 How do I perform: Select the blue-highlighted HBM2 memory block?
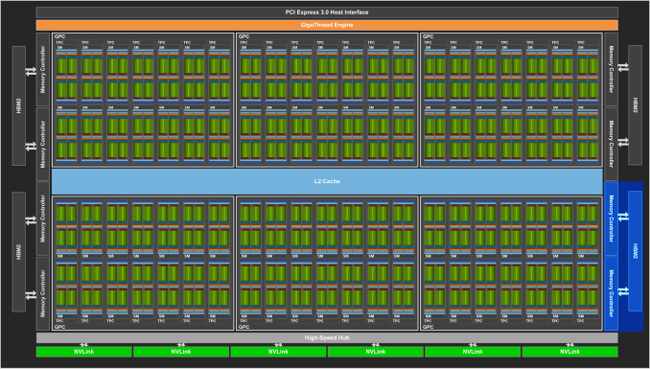point(635,251)
